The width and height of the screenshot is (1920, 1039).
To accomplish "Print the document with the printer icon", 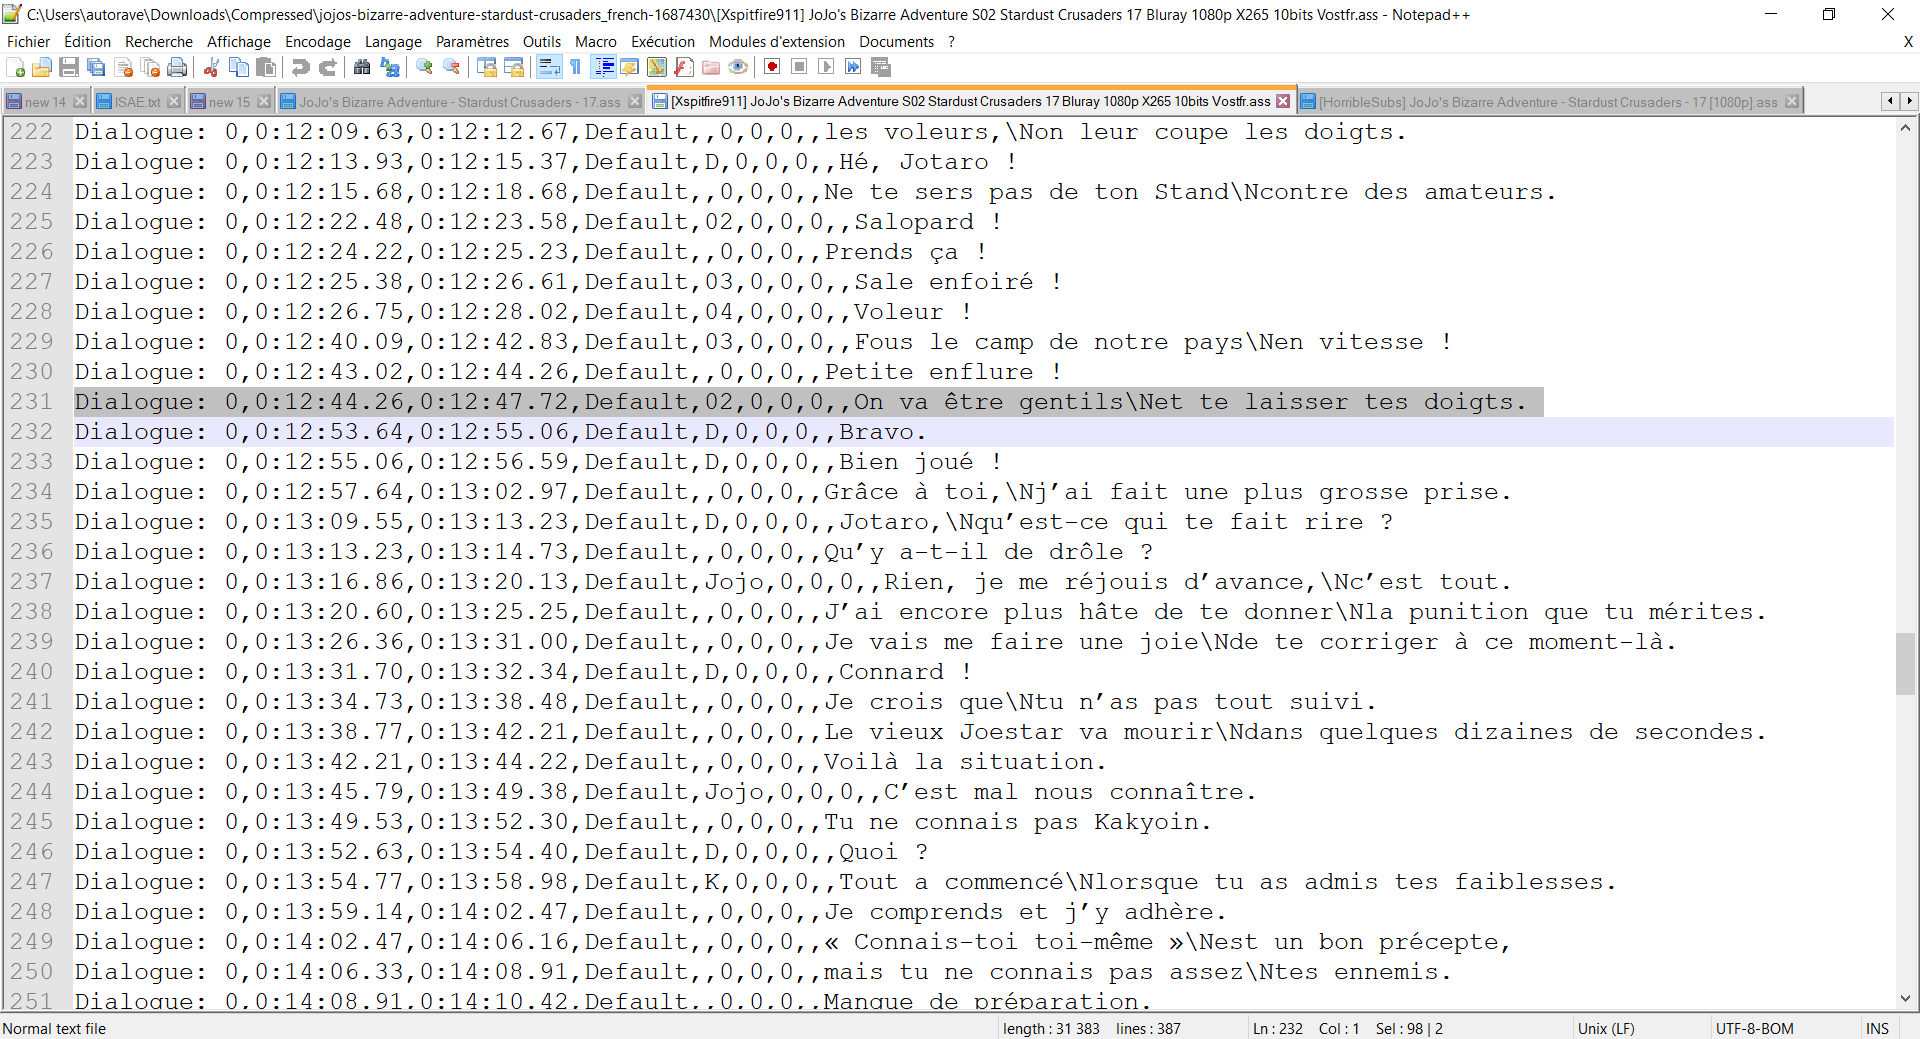I will pos(178,67).
